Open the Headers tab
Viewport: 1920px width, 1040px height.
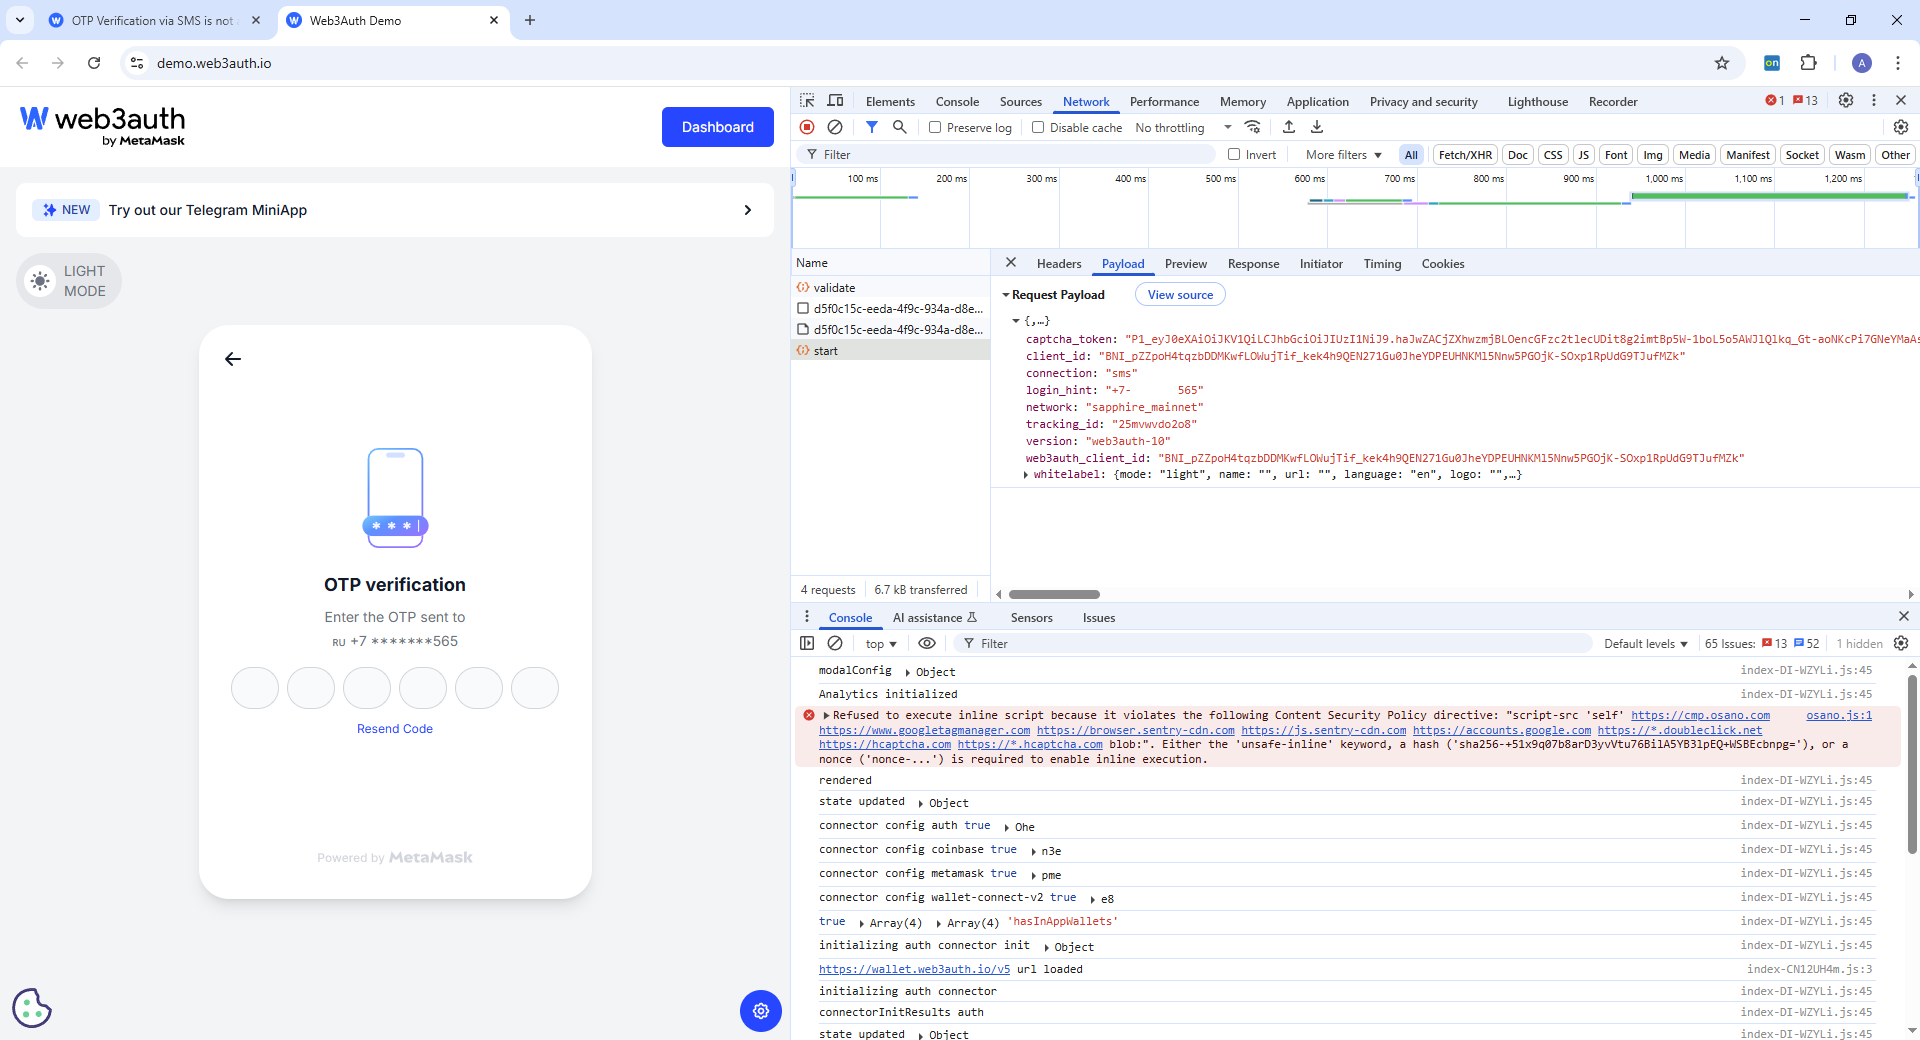(x=1059, y=263)
